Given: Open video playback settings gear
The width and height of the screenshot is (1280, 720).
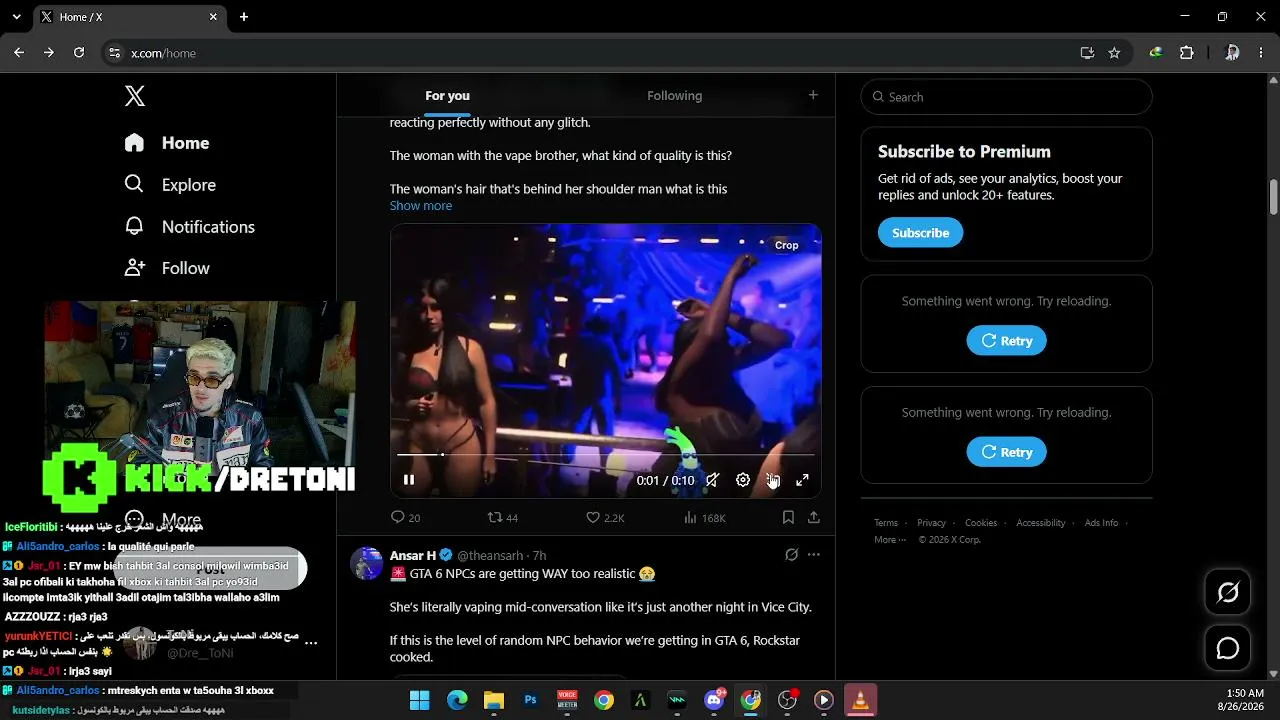Looking at the screenshot, I should coord(743,480).
